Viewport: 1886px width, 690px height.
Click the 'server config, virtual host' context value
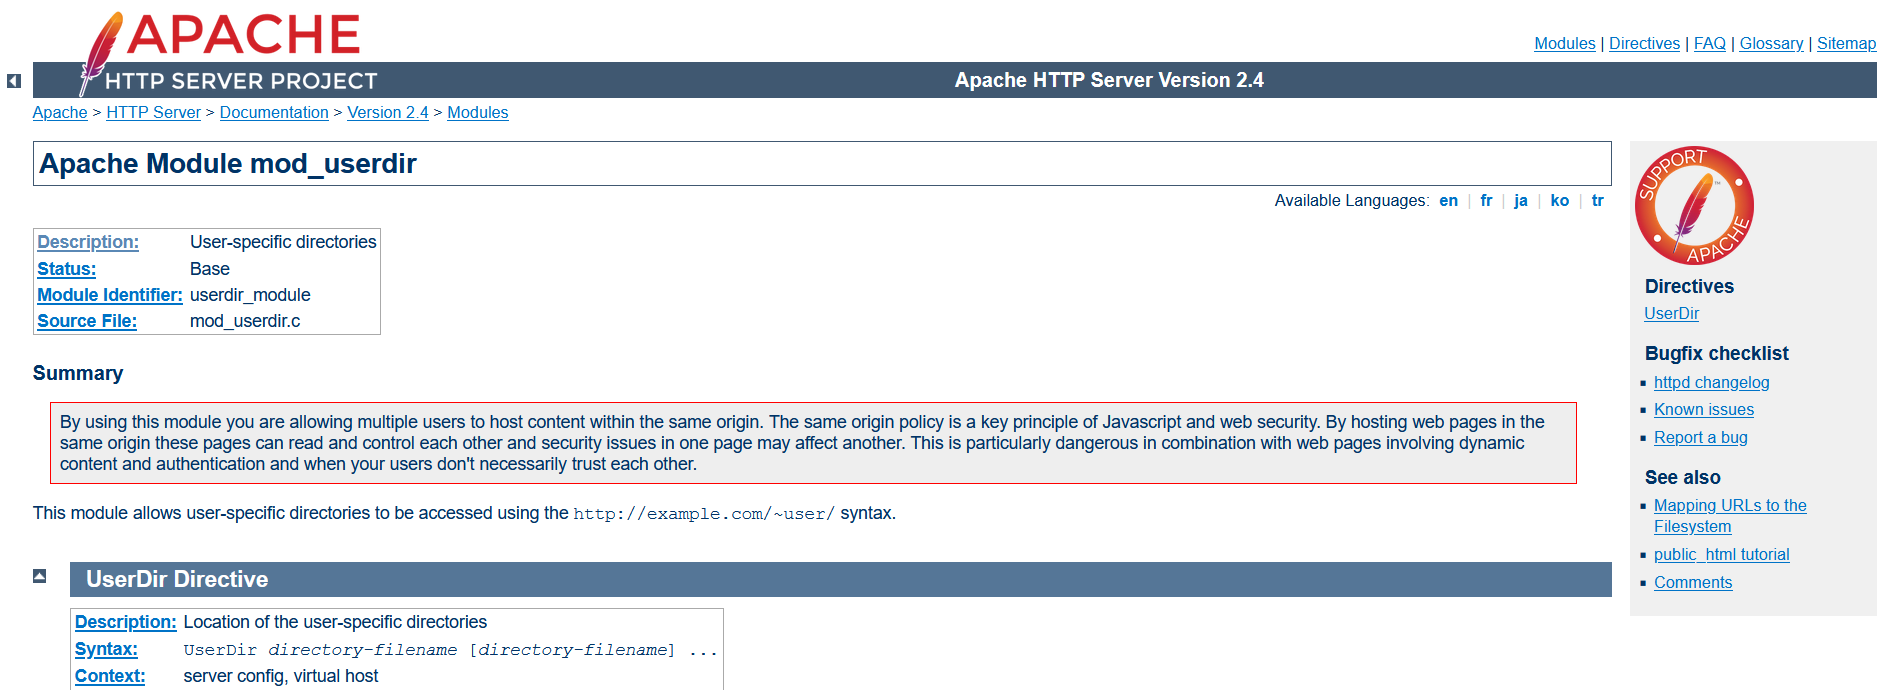pyautogui.click(x=281, y=676)
